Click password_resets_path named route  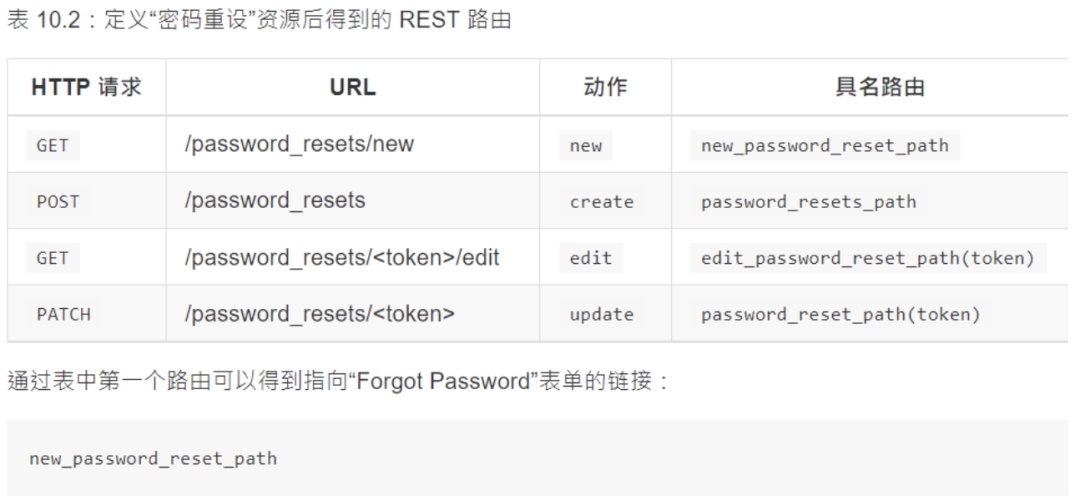[x=809, y=202]
